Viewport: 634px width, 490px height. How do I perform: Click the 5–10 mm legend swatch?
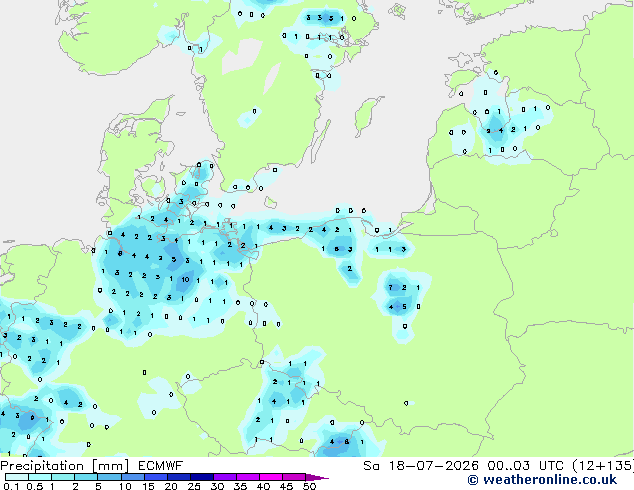coord(109,477)
